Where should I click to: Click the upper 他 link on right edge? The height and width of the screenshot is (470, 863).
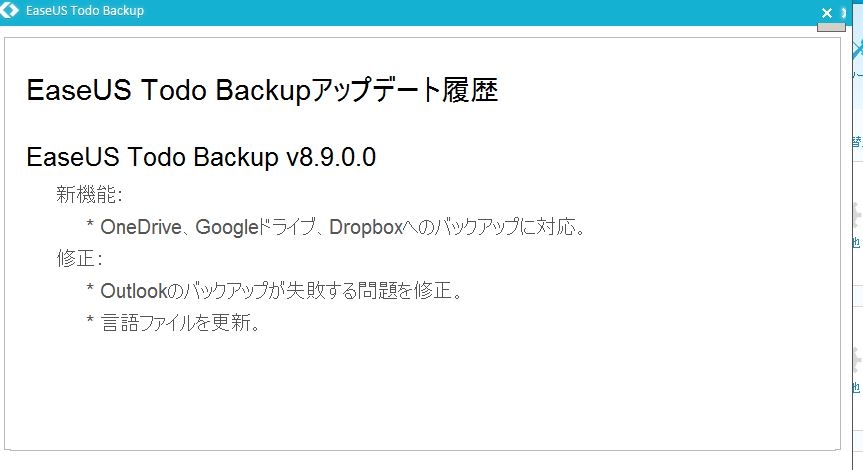[x=856, y=242]
